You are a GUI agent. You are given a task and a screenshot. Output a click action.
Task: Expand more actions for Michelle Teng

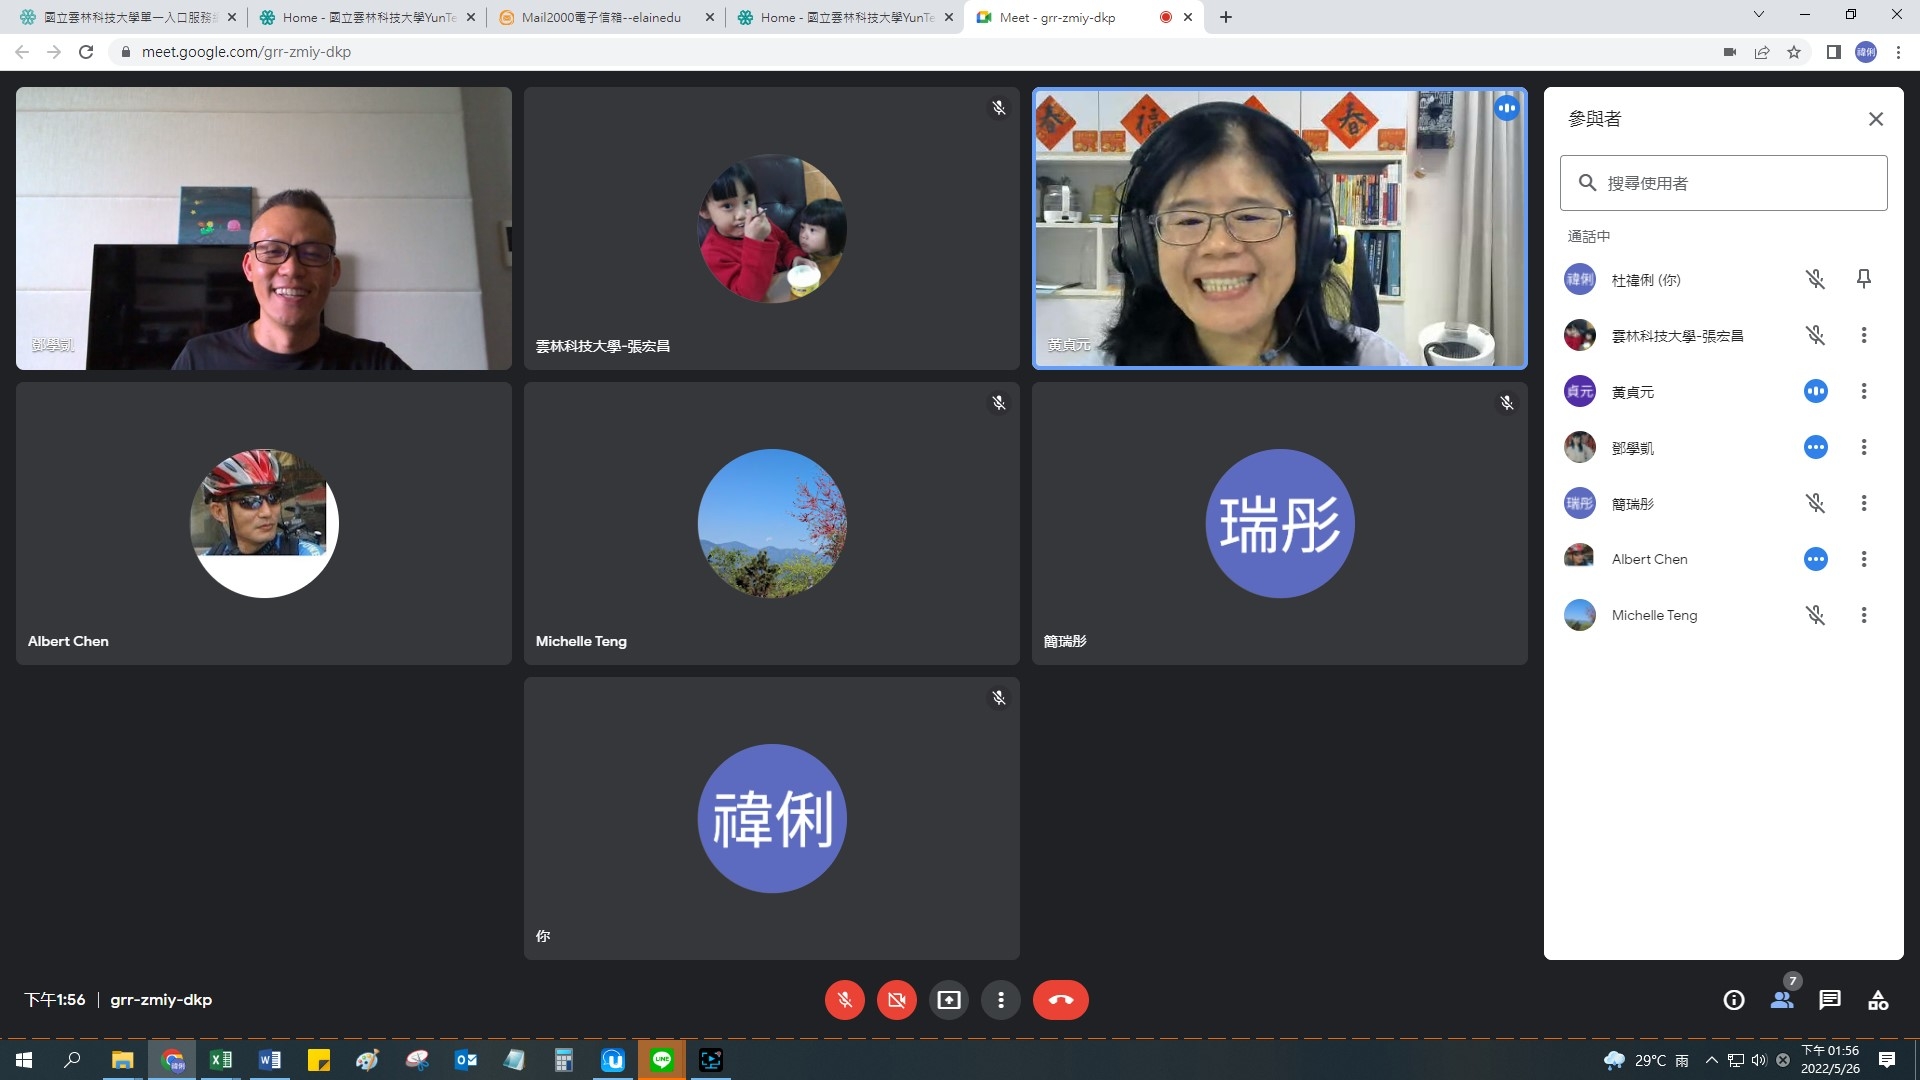(x=1863, y=615)
